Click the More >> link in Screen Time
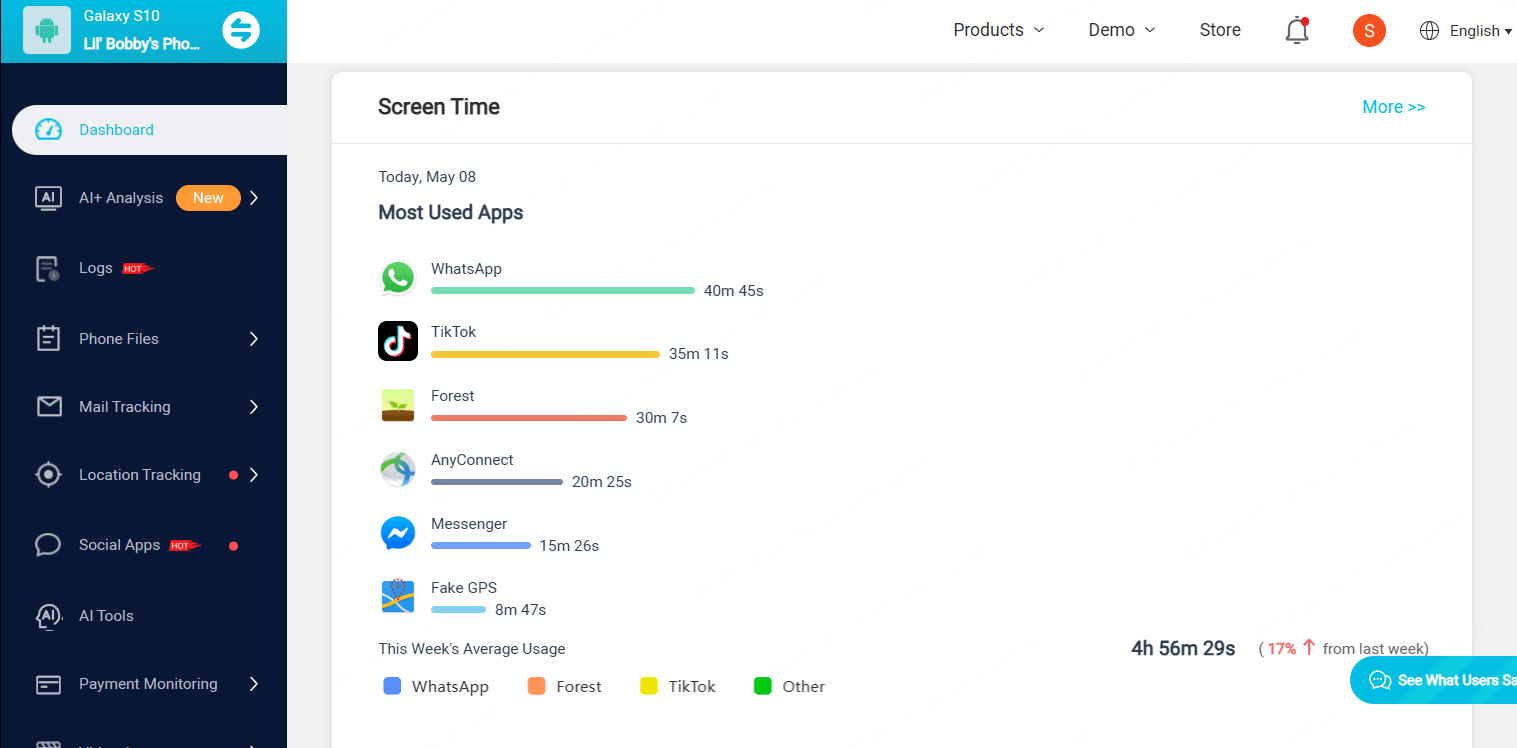 [1394, 107]
